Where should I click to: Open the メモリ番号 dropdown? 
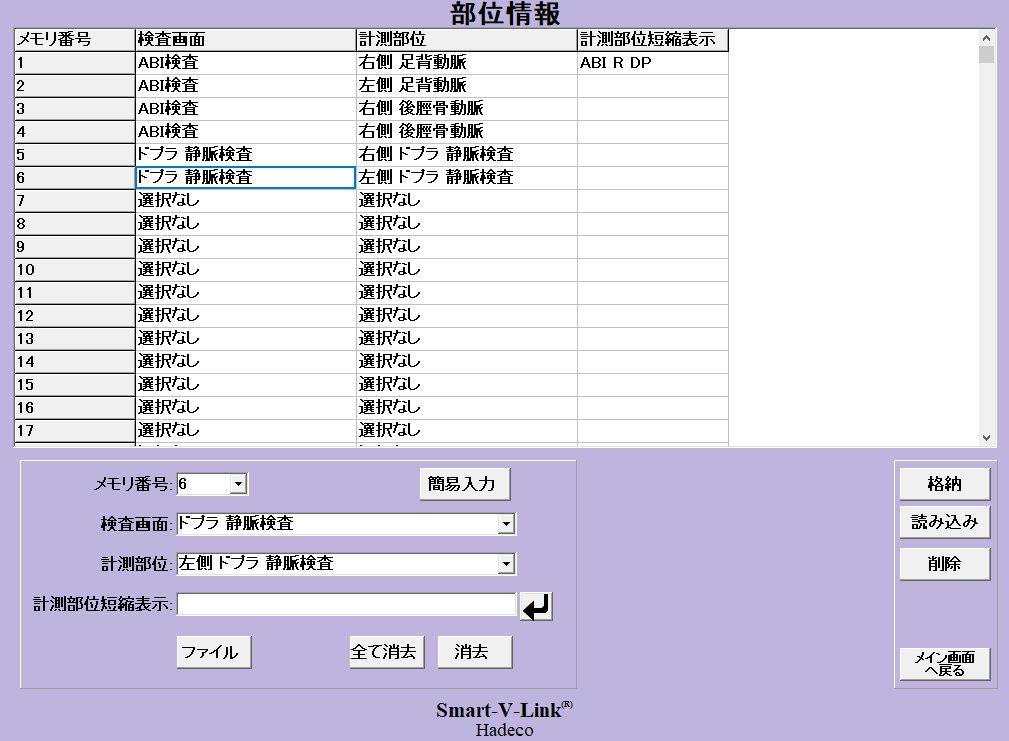pos(237,485)
